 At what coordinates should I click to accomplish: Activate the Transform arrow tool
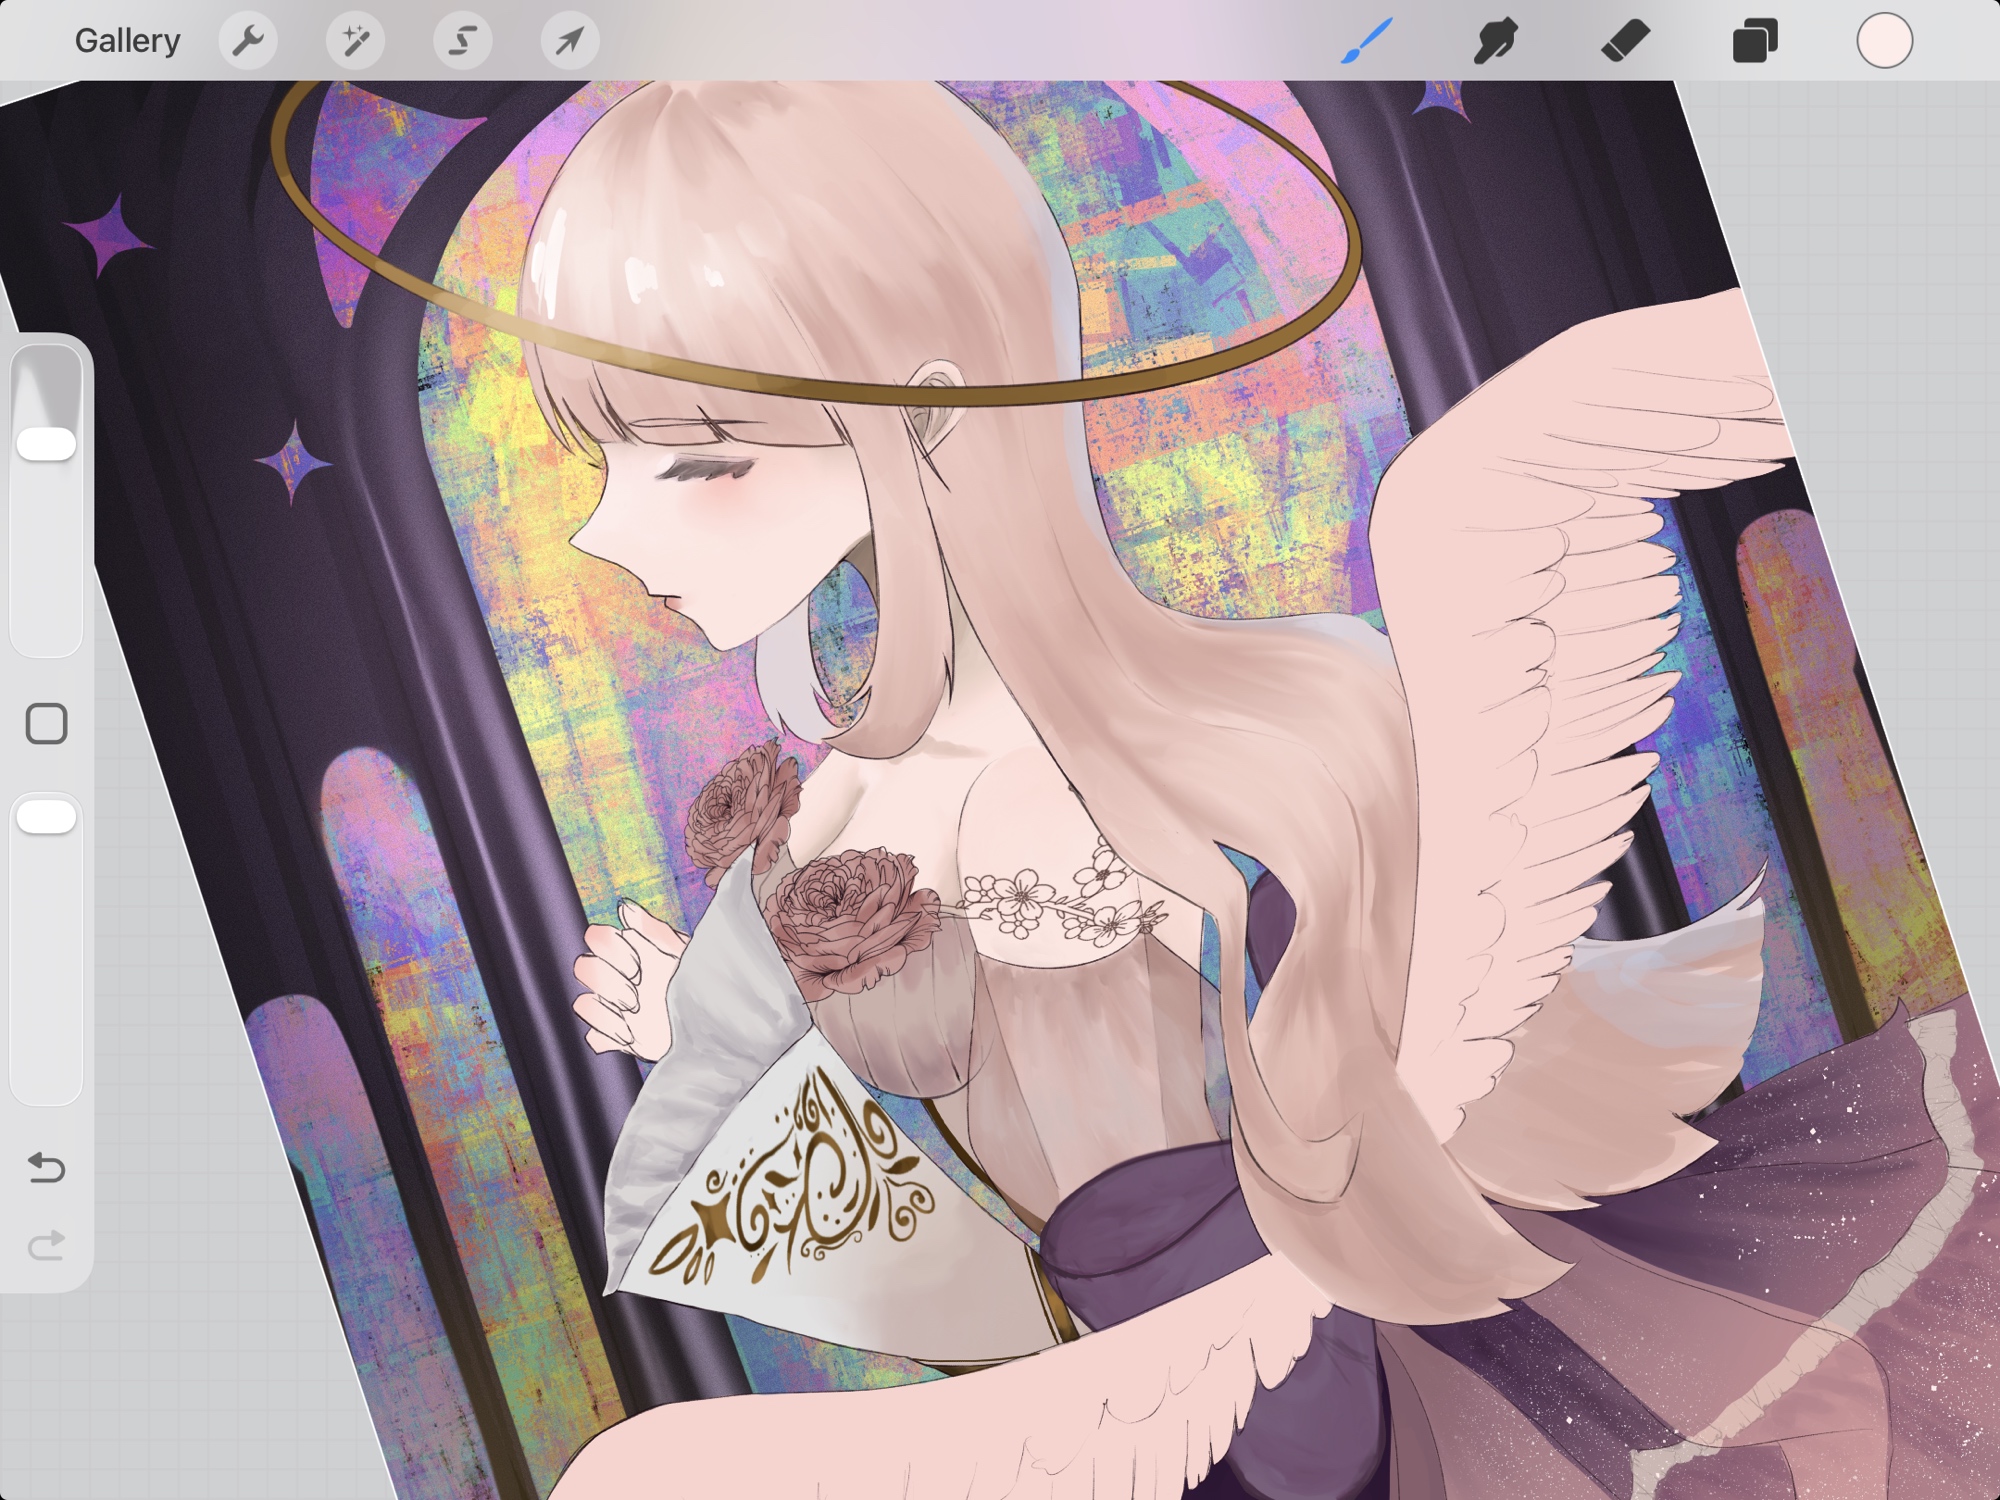(570, 41)
